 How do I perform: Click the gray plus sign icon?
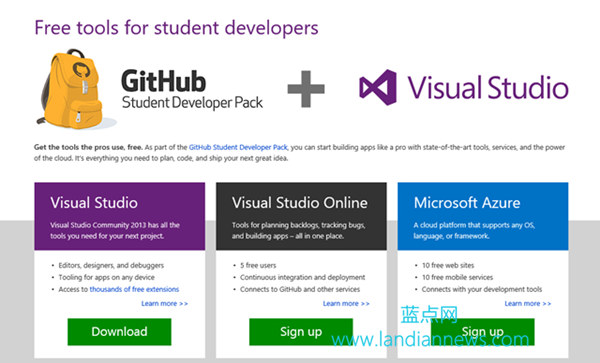(x=306, y=89)
